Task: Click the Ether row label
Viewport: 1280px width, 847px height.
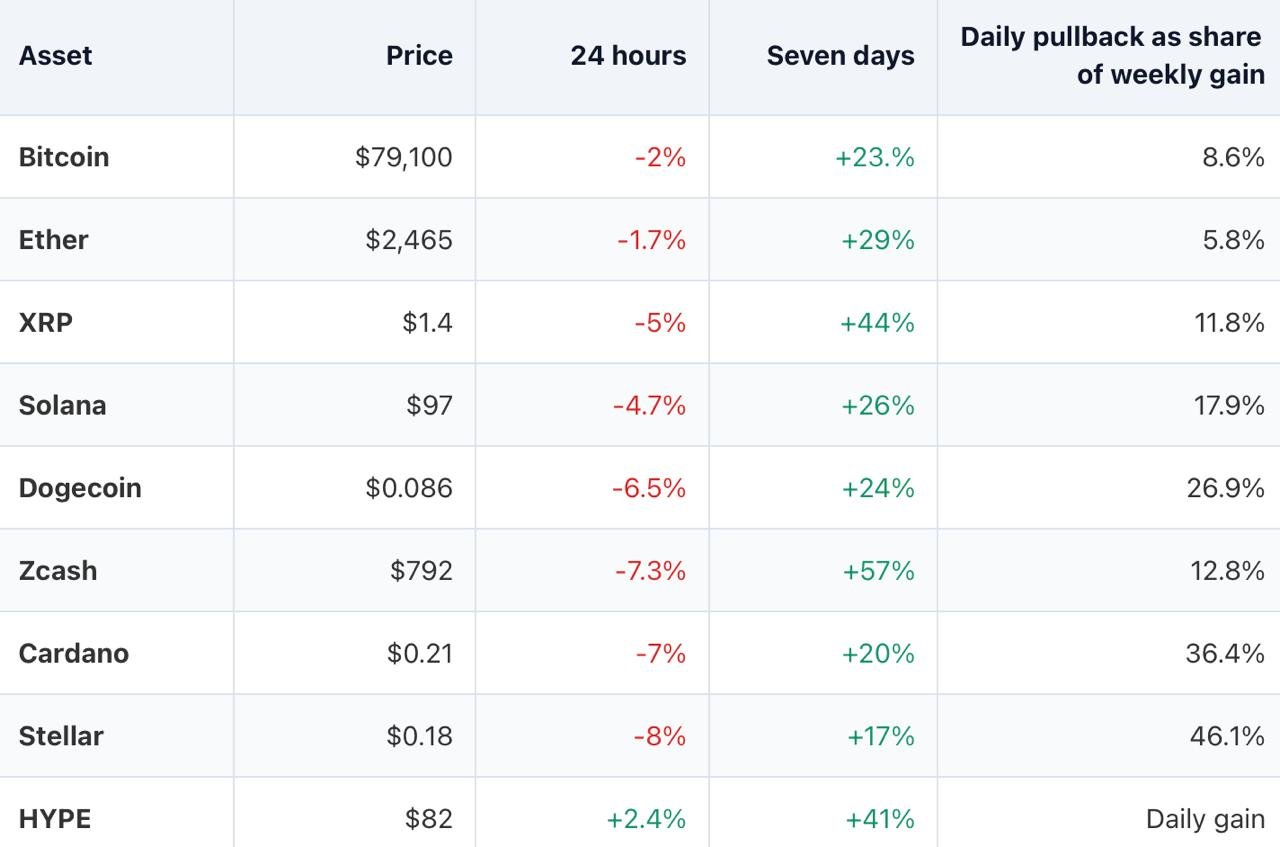Action: [x=53, y=240]
